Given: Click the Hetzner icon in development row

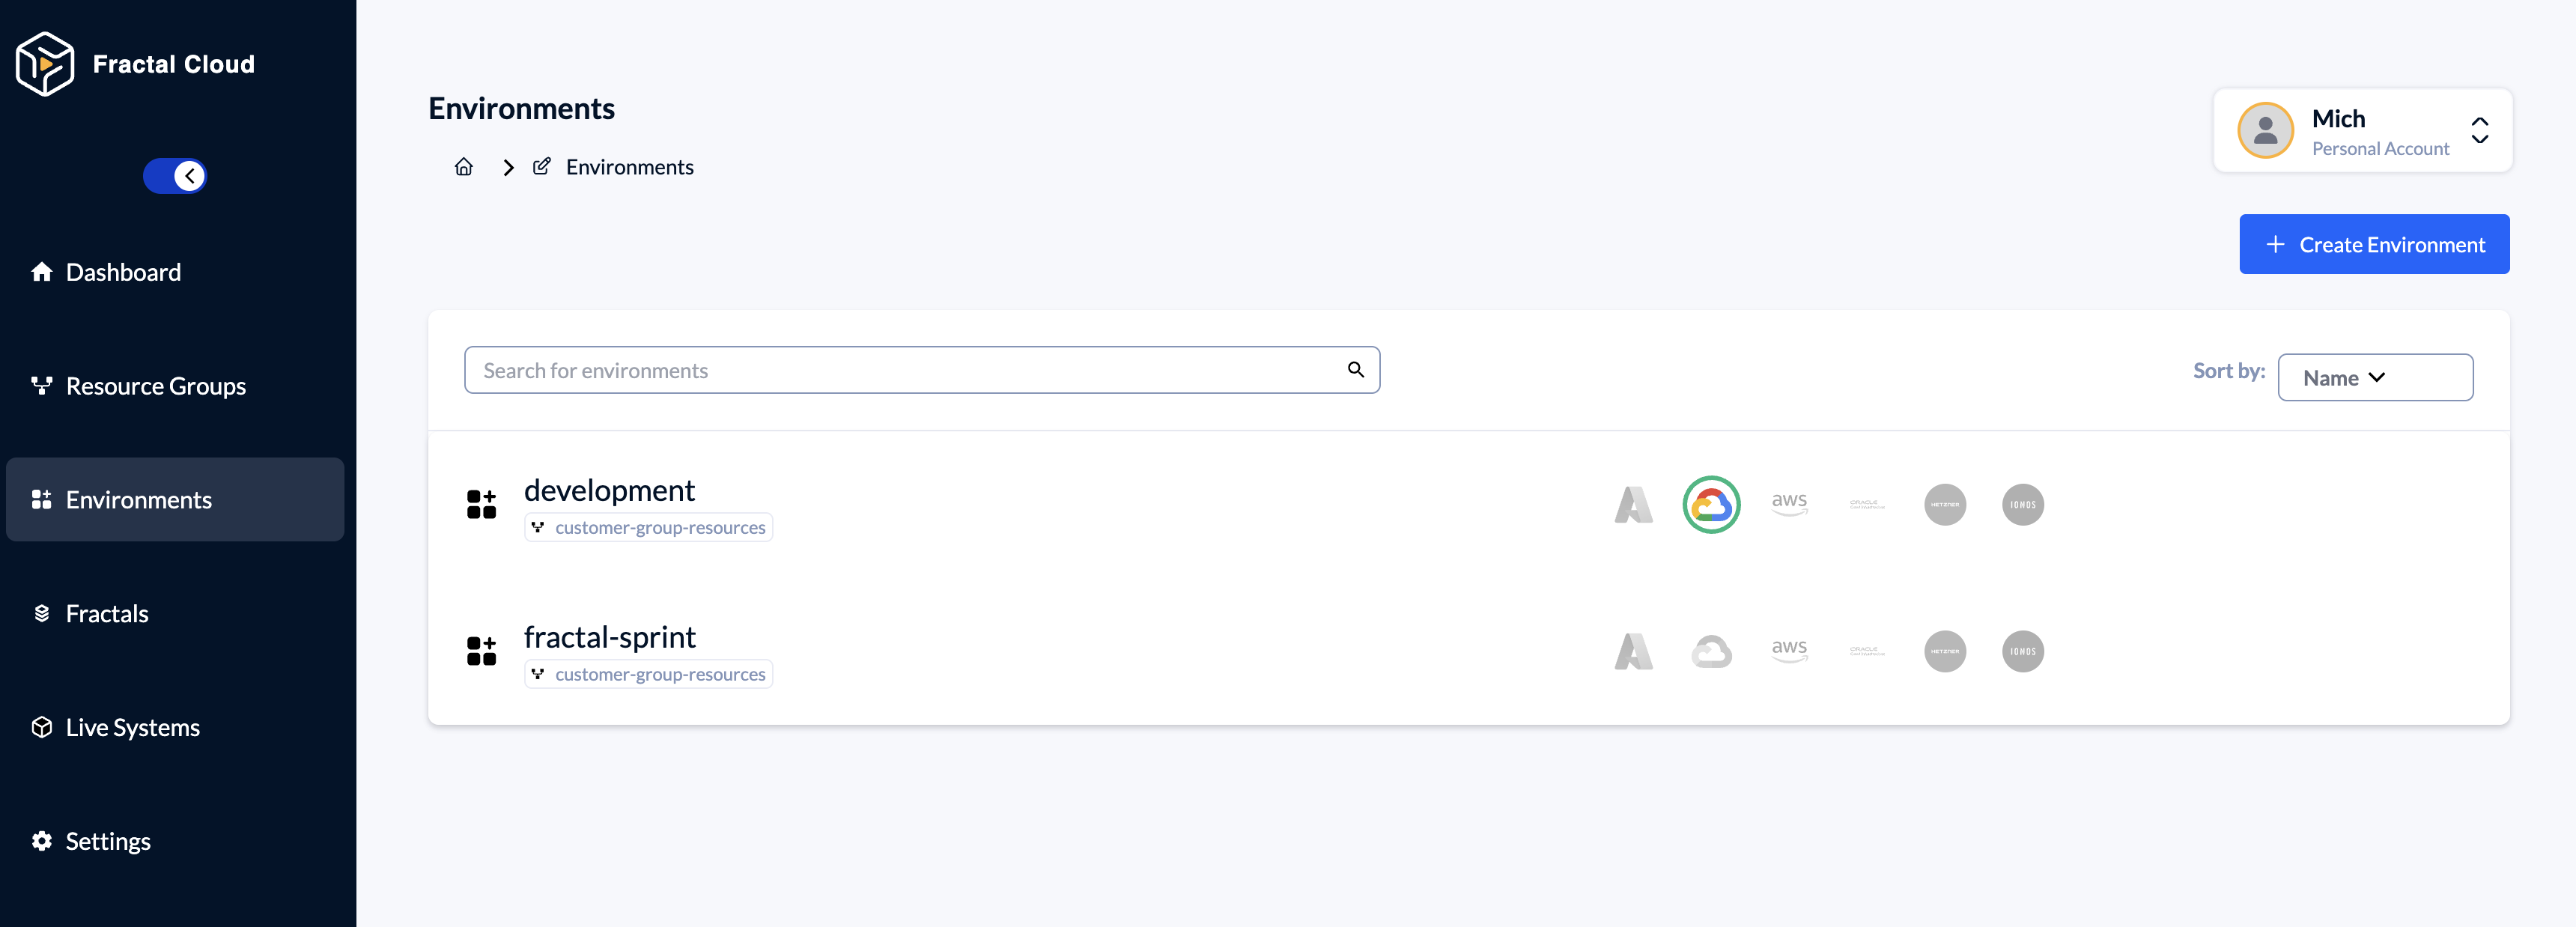Looking at the screenshot, I should [1944, 504].
